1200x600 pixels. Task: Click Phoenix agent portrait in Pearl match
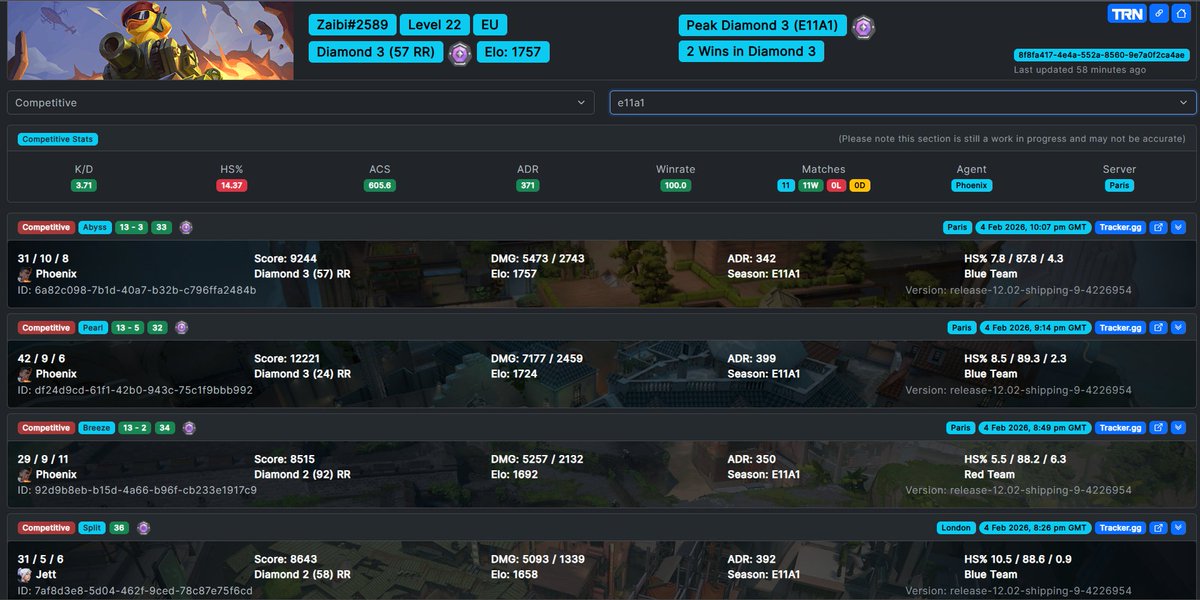25,374
